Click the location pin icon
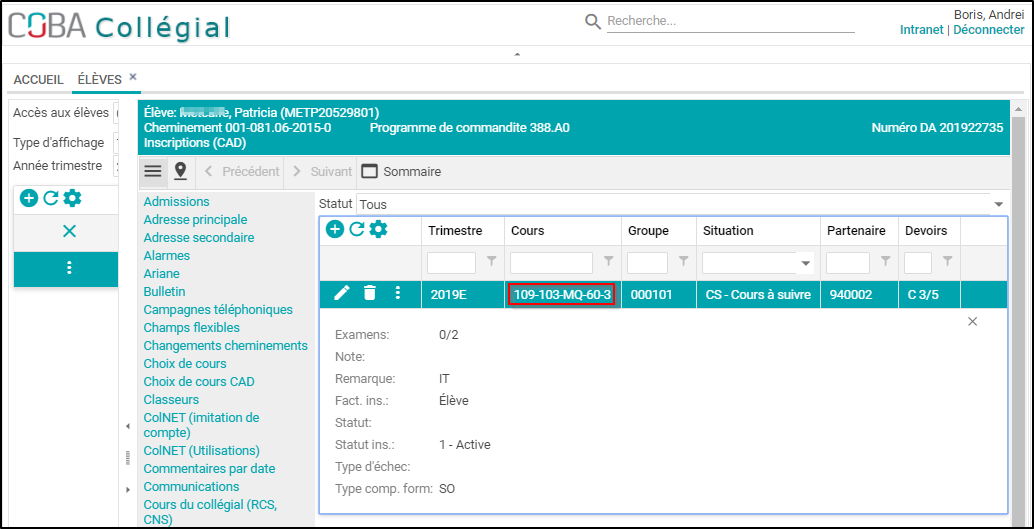This screenshot has height=529, width=1034. tap(180, 171)
